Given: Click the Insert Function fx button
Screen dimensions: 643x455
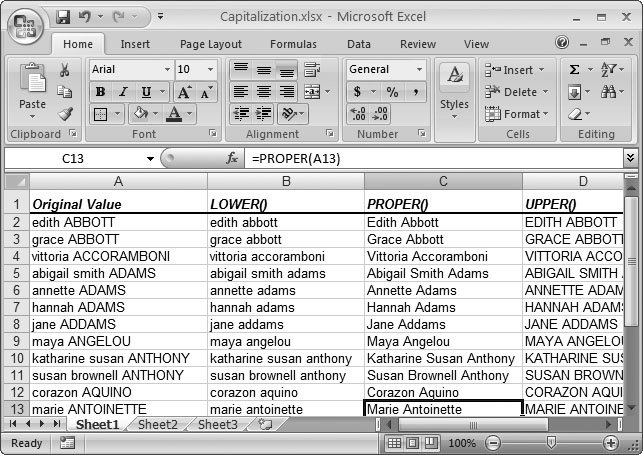Looking at the screenshot, I should click(x=232, y=158).
